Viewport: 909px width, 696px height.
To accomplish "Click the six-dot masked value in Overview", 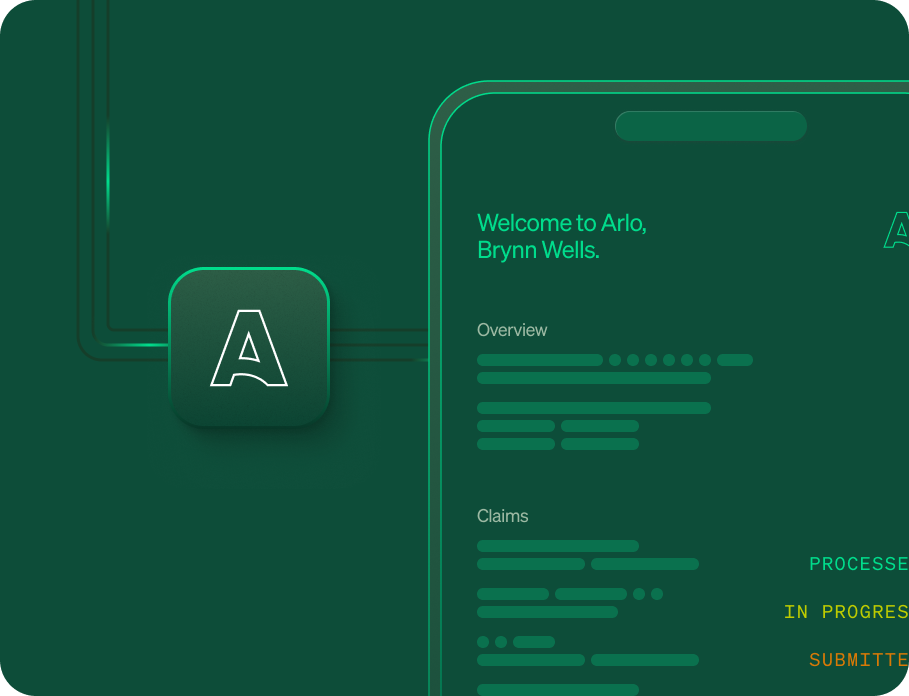I will (x=660, y=360).
